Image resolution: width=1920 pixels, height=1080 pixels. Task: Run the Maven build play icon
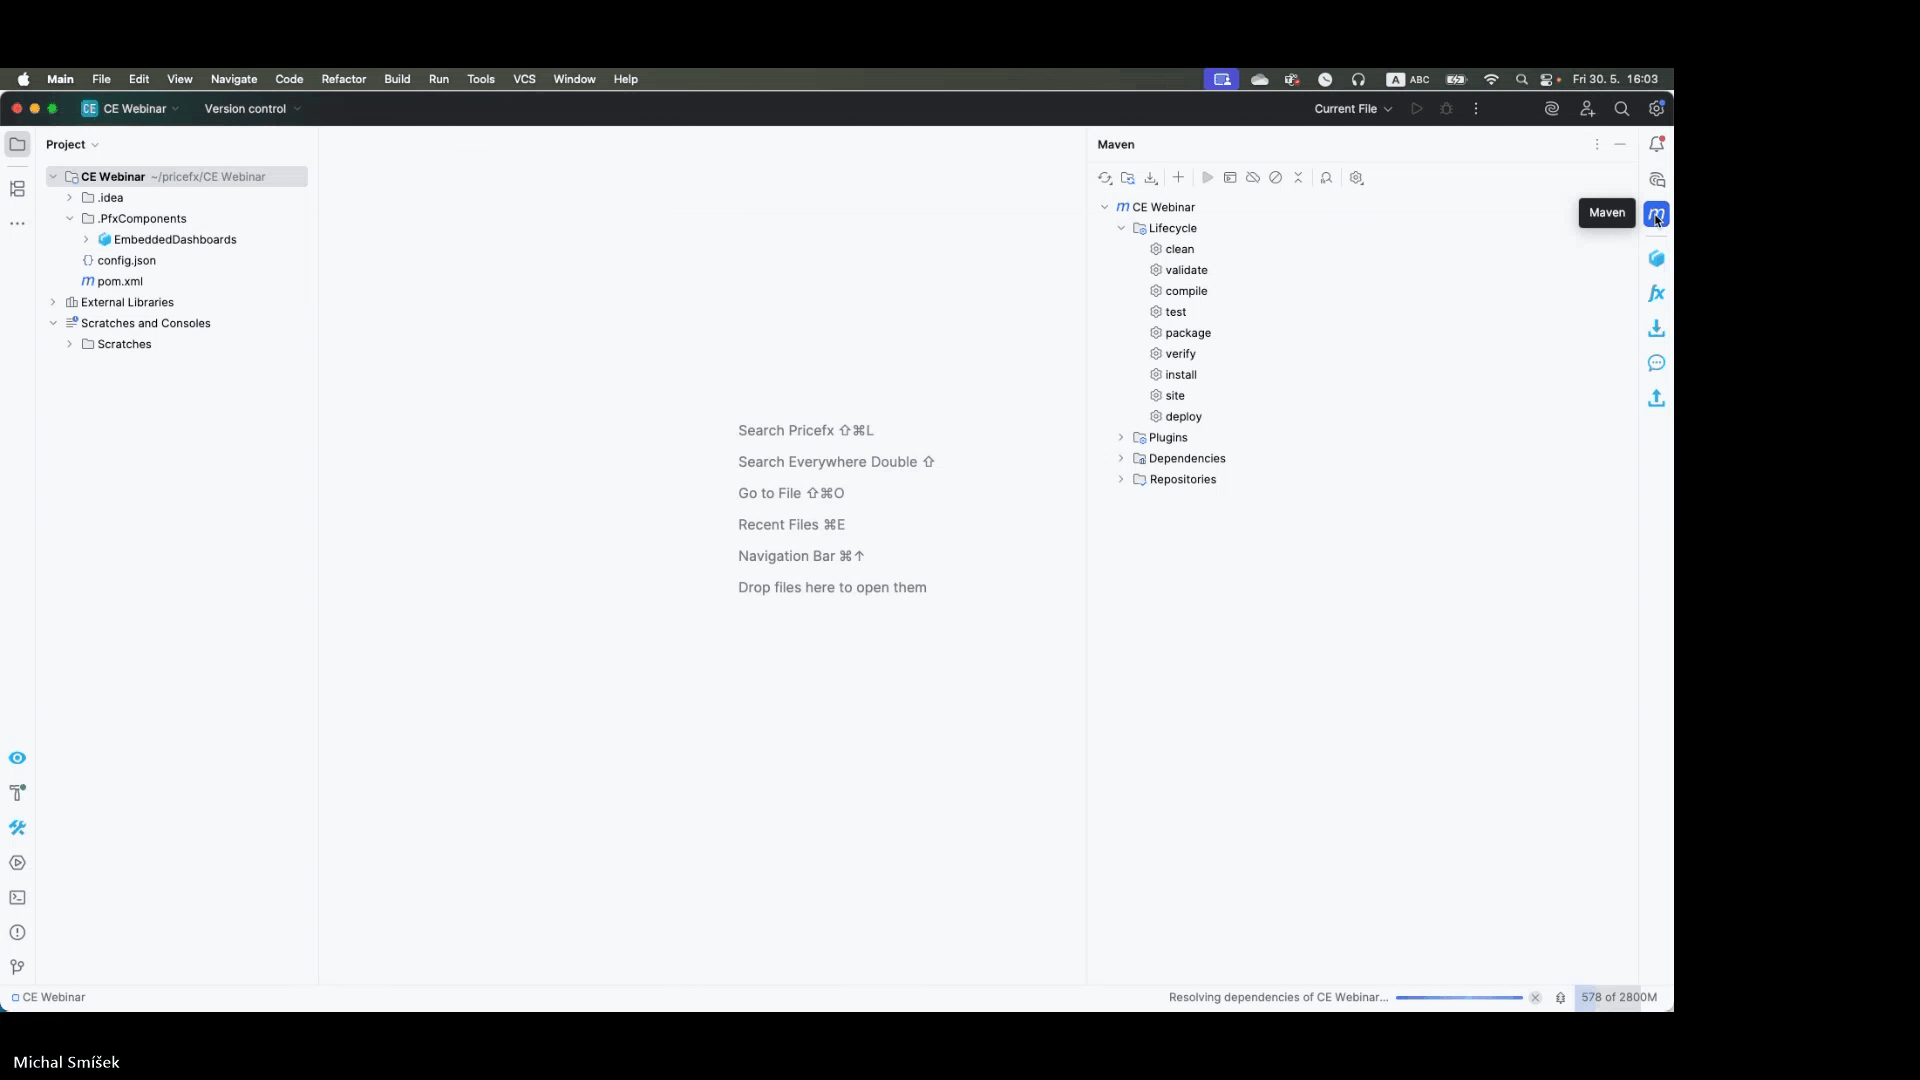click(x=1208, y=178)
